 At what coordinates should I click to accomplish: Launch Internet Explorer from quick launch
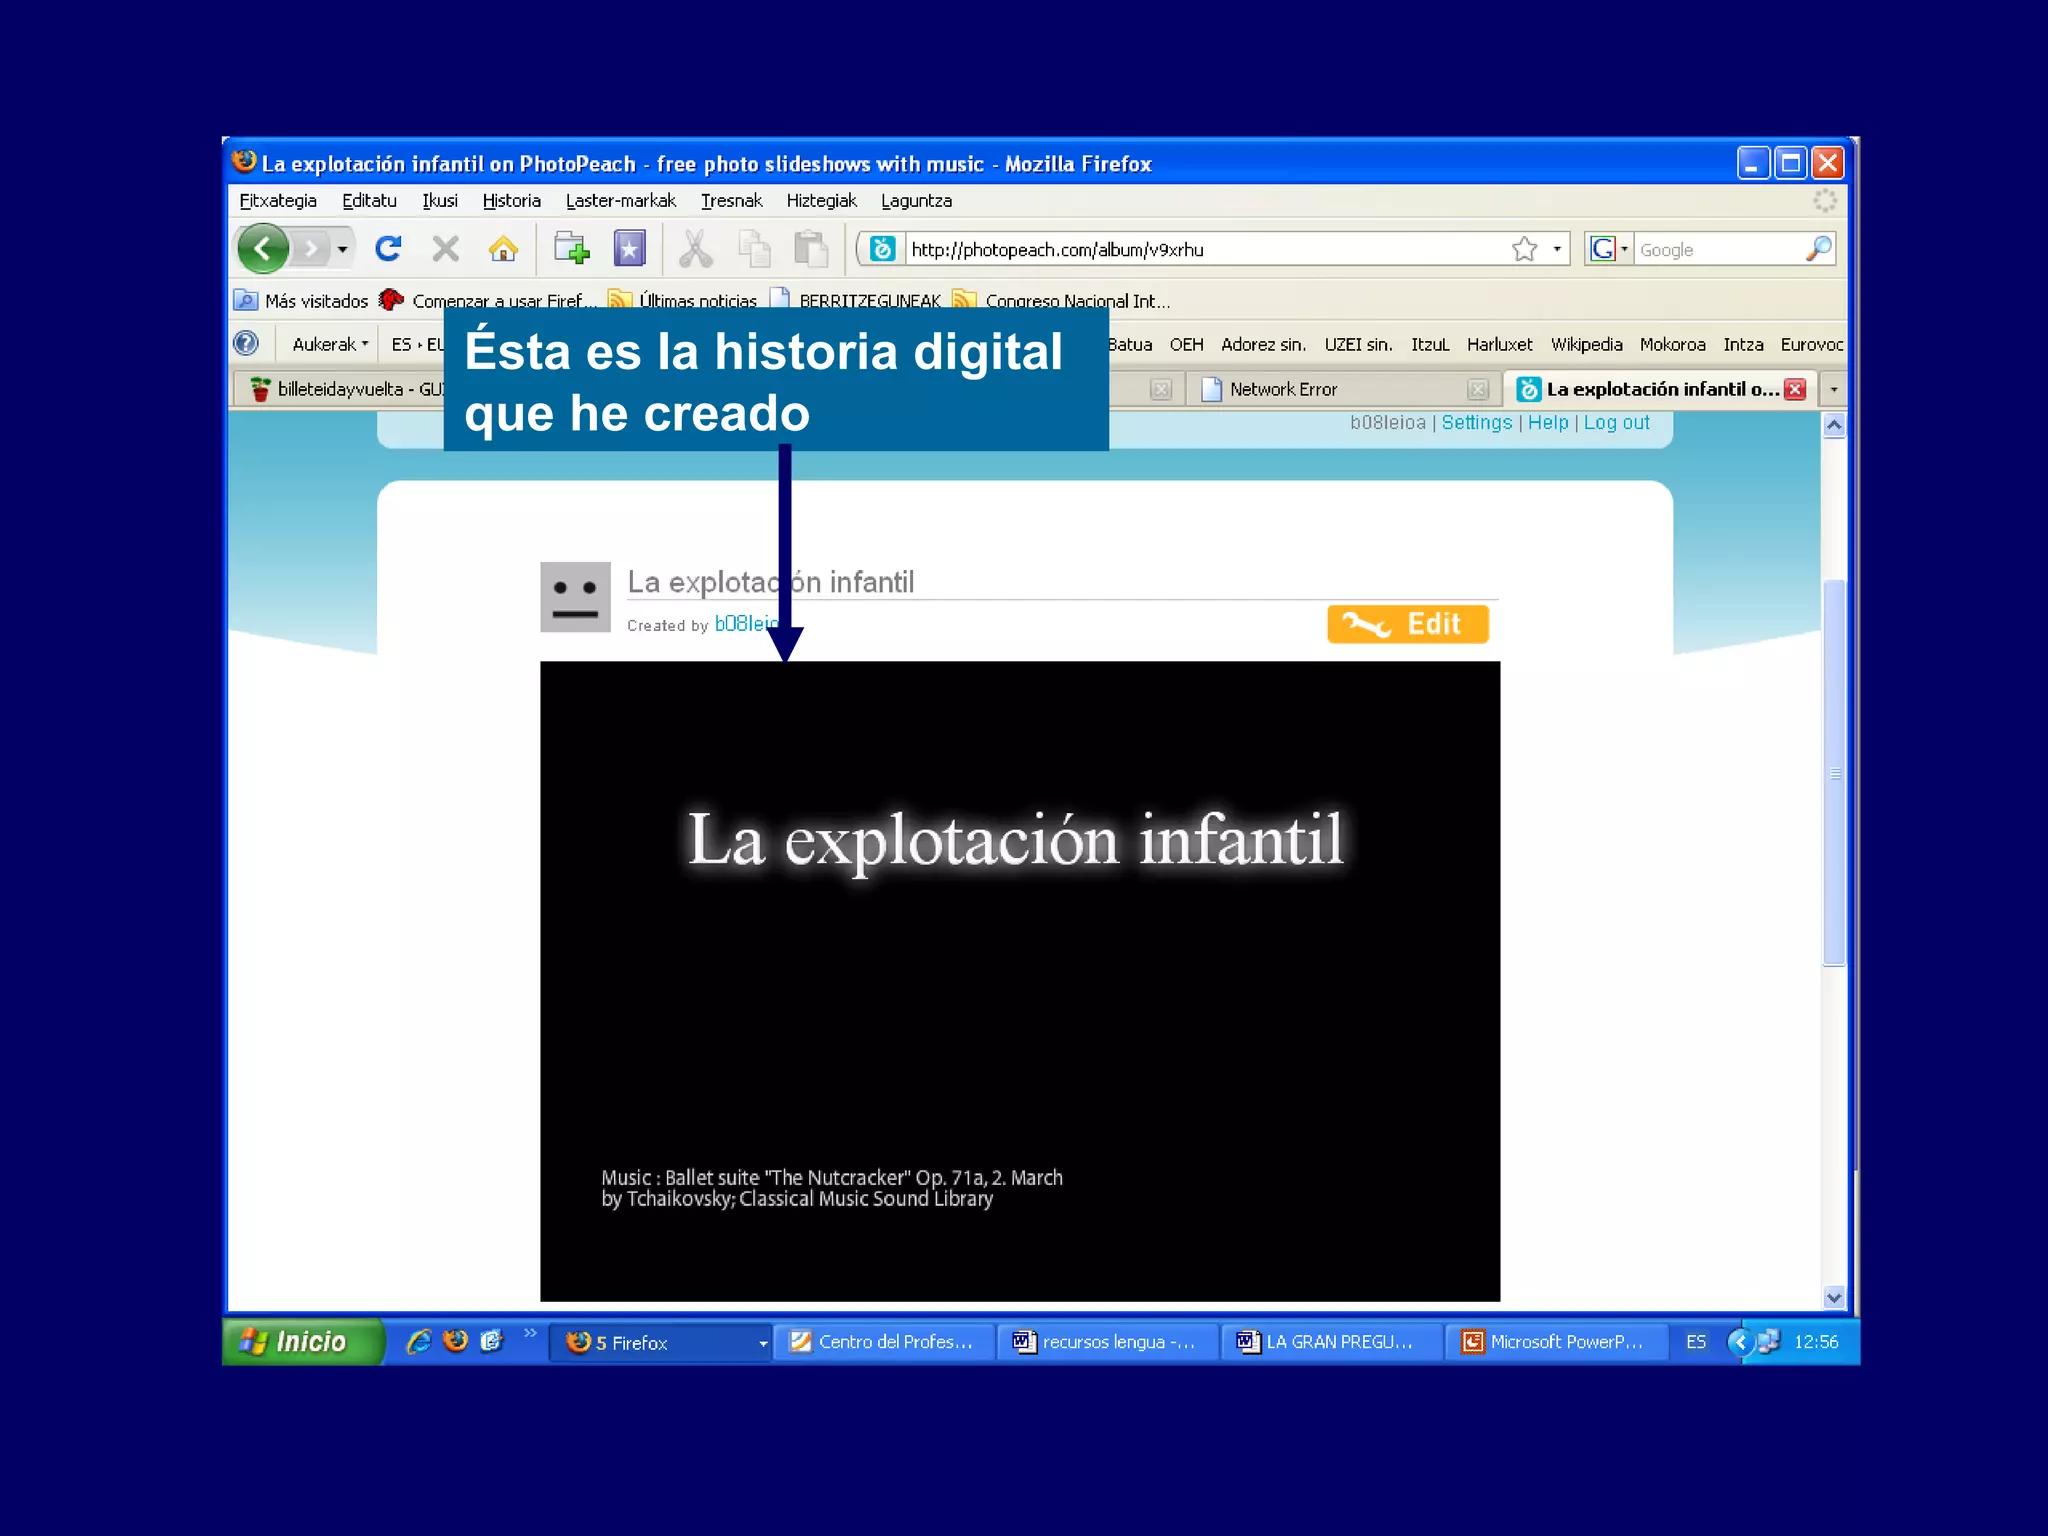point(418,1341)
